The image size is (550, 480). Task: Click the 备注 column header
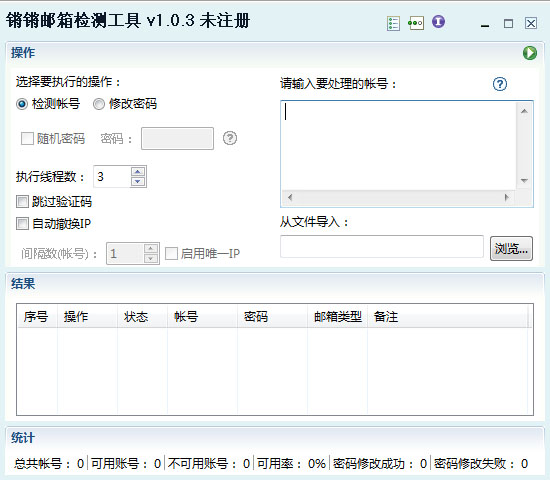pyautogui.click(x=448, y=316)
